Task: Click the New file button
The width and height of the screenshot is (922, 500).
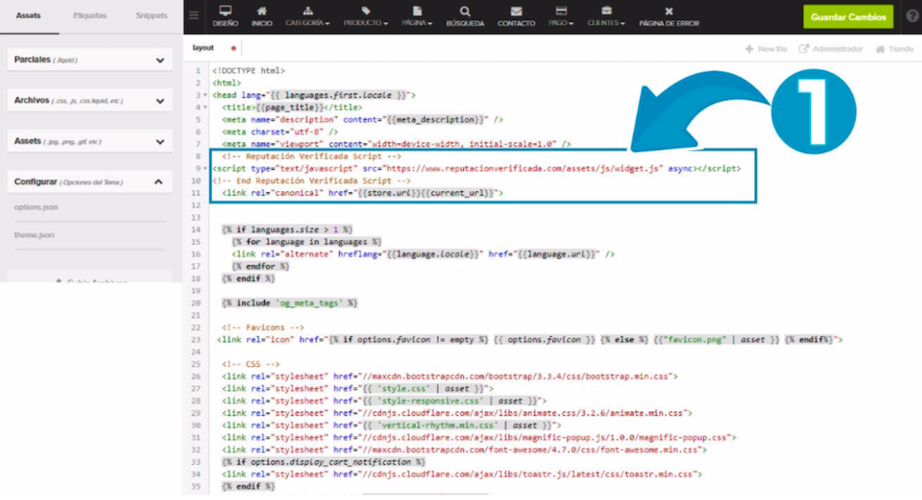Action: click(766, 49)
